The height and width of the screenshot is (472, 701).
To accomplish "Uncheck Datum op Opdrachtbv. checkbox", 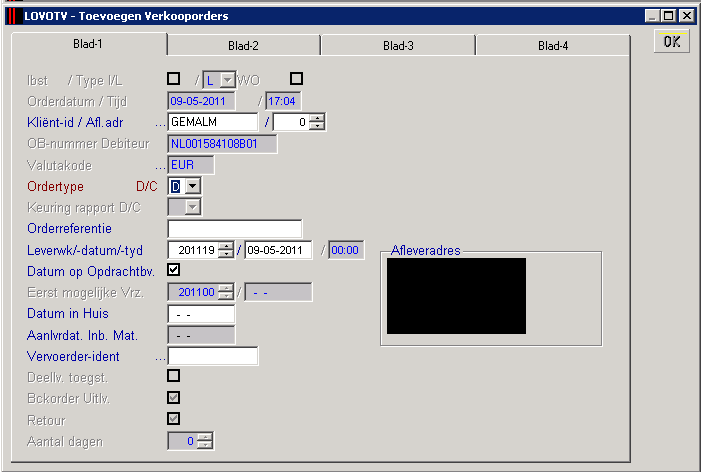I will tap(173, 270).
